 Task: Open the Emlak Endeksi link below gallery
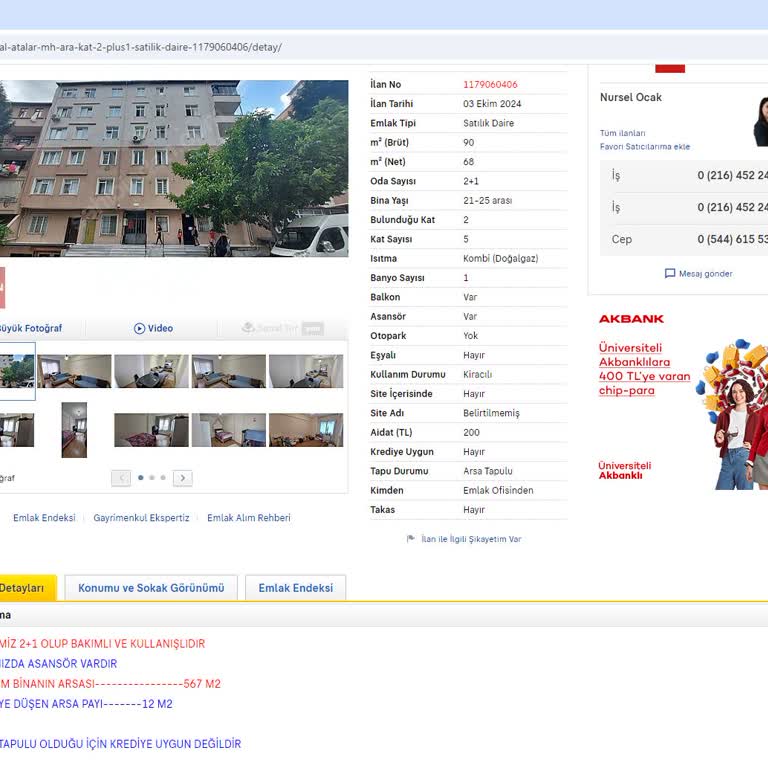point(44,518)
